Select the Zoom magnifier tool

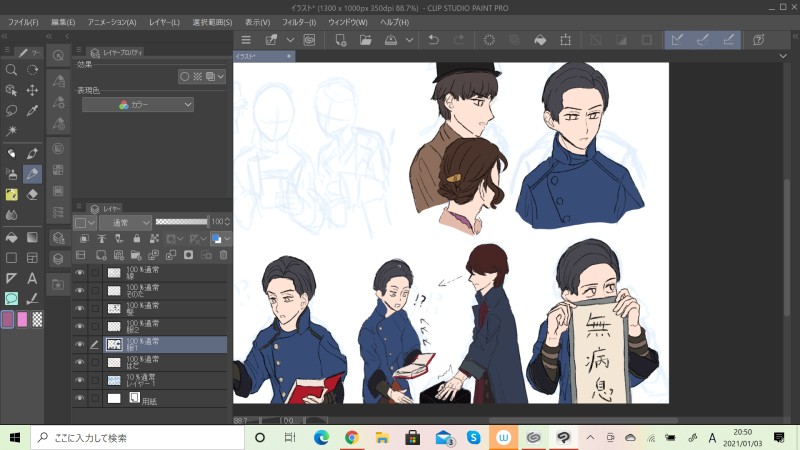[11, 70]
